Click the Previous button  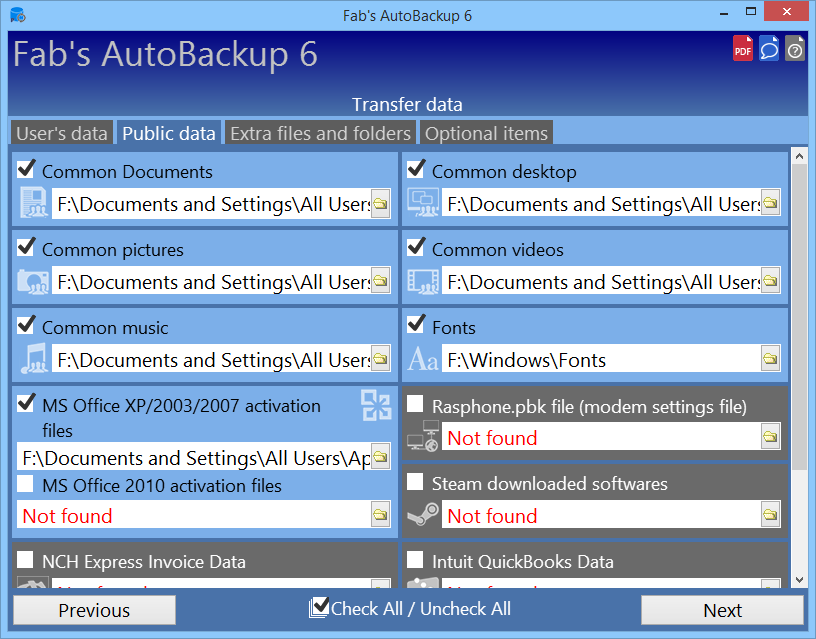click(x=94, y=610)
